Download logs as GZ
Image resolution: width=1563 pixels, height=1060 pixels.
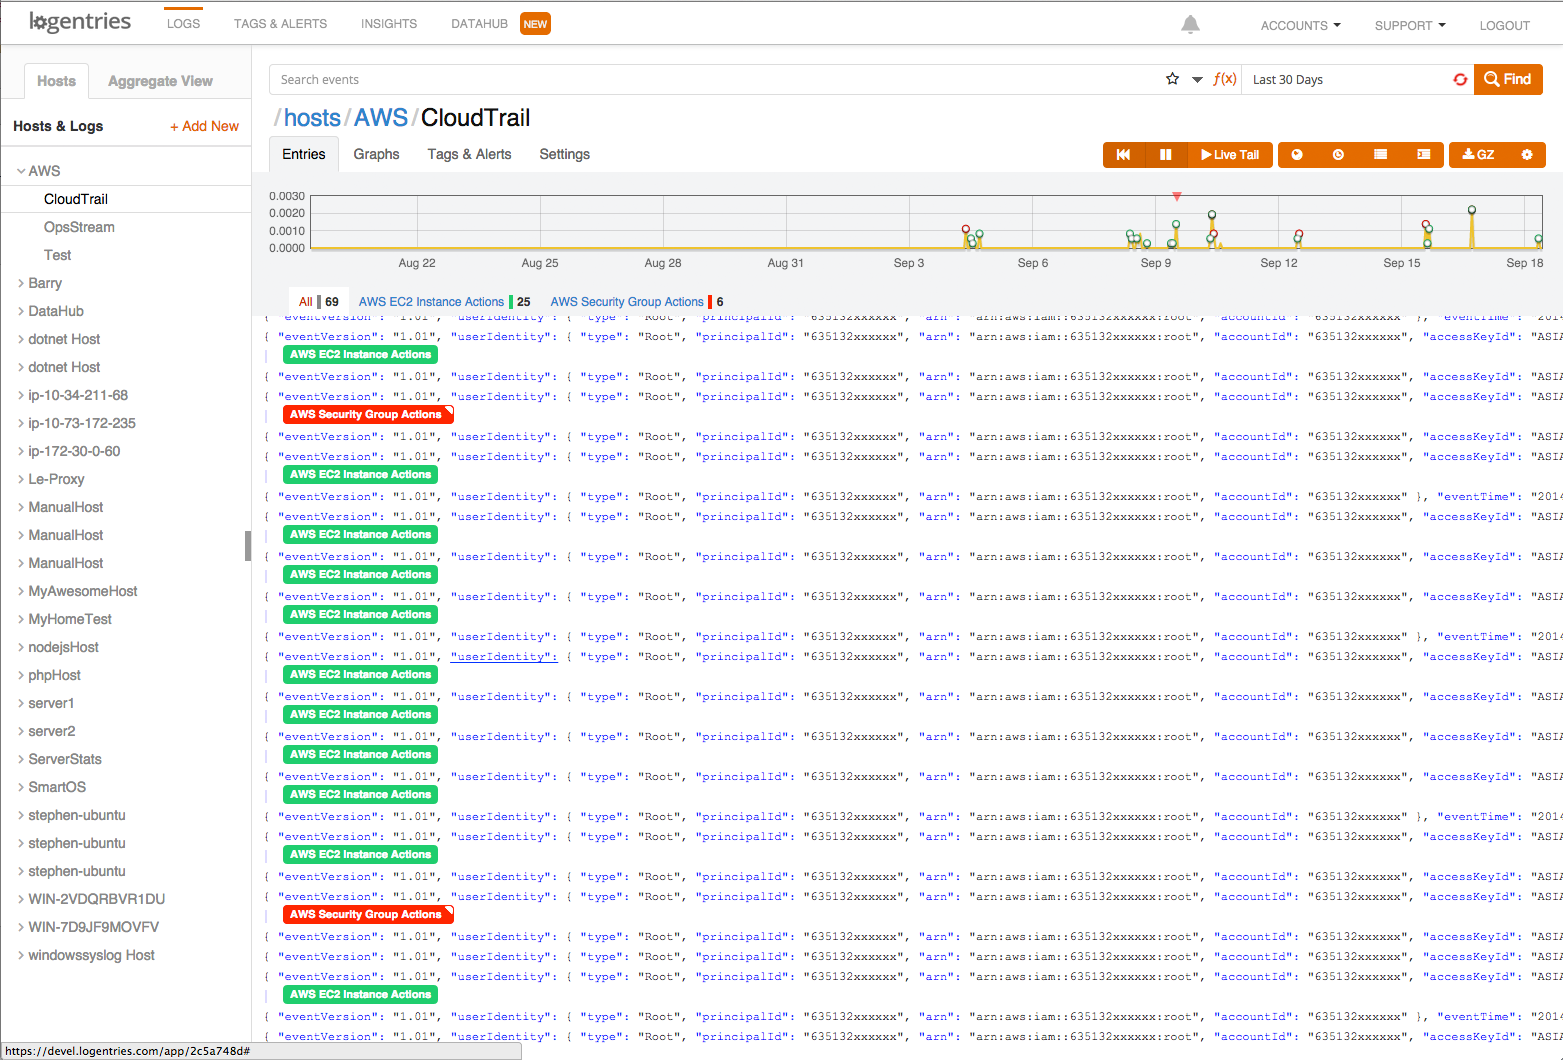(1477, 155)
